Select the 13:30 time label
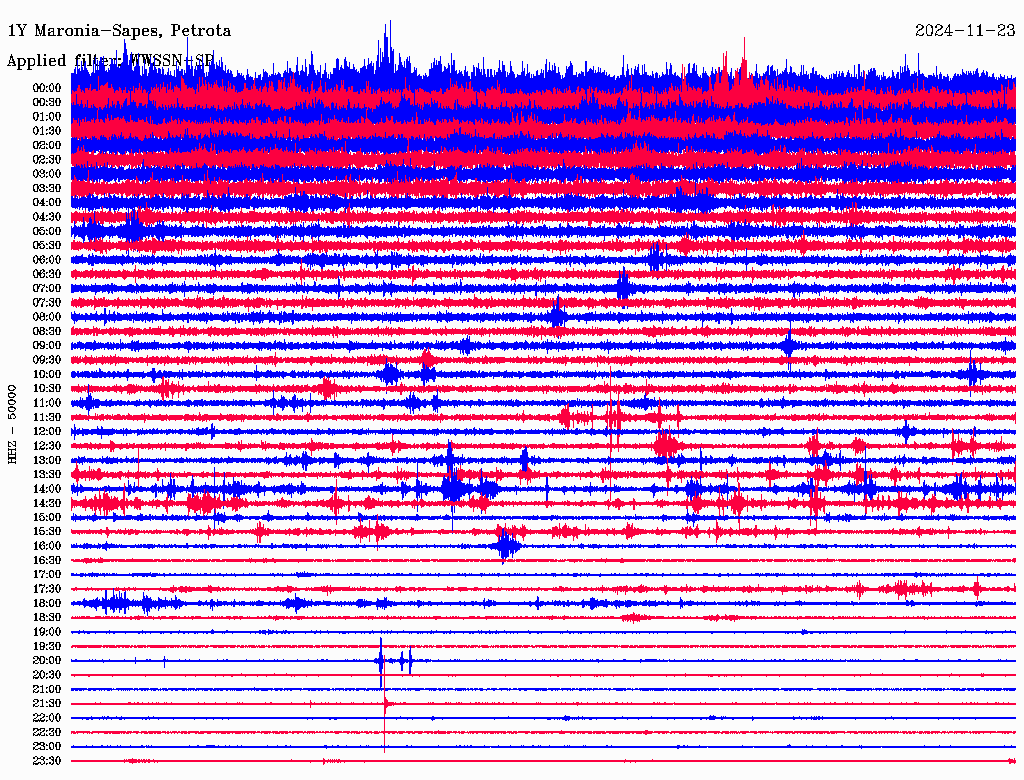1024x780 pixels. pyautogui.click(x=47, y=475)
